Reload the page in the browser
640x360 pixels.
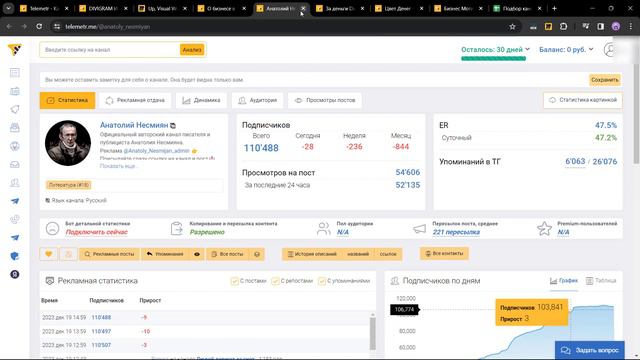tap(39, 27)
